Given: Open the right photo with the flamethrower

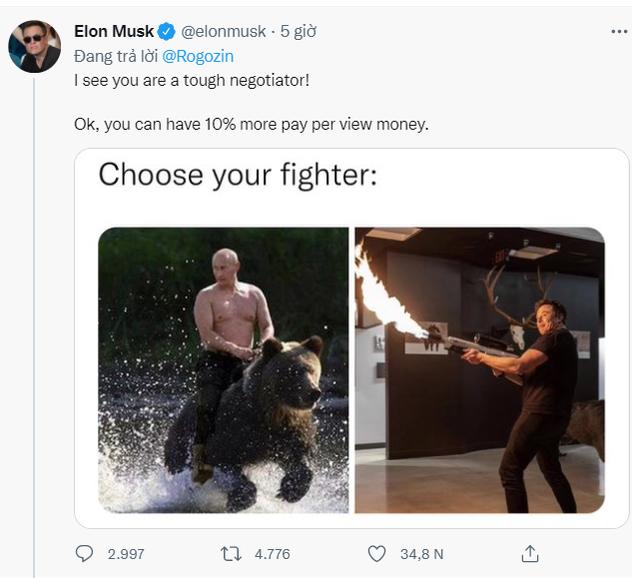Looking at the screenshot, I should (x=479, y=370).
